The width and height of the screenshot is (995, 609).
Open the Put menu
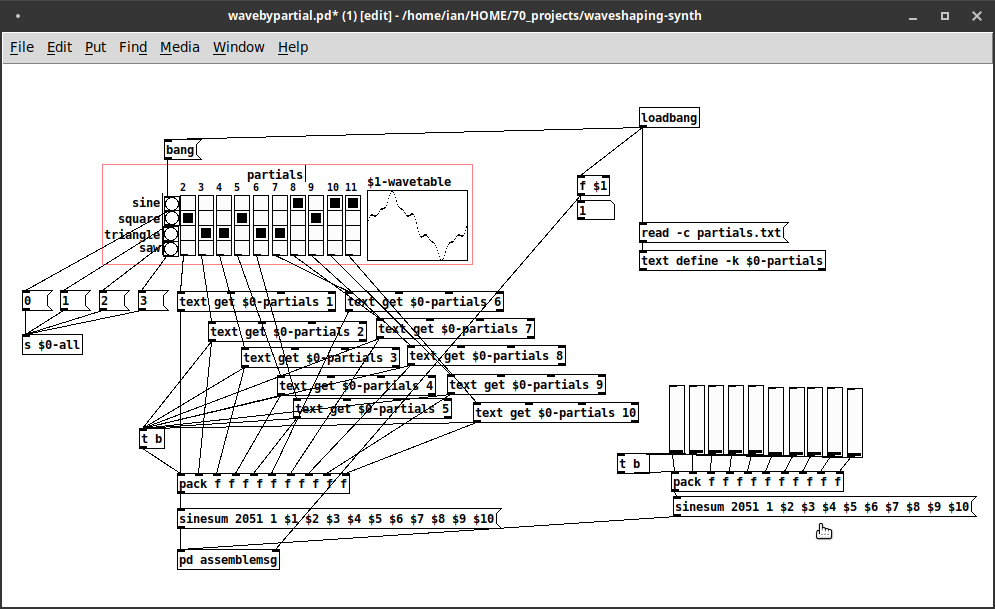pyautogui.click(x=96, y=47)
